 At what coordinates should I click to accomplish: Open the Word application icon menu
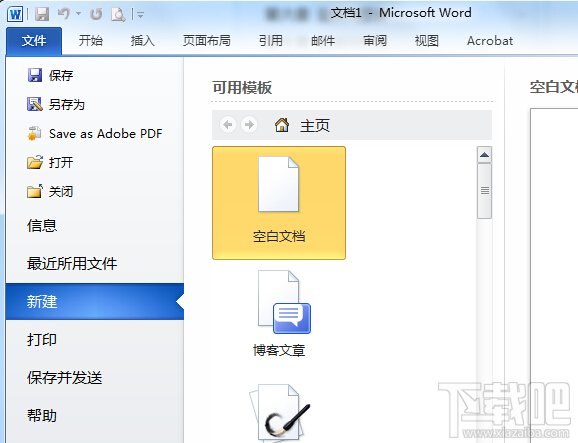[x=15, y=14]
